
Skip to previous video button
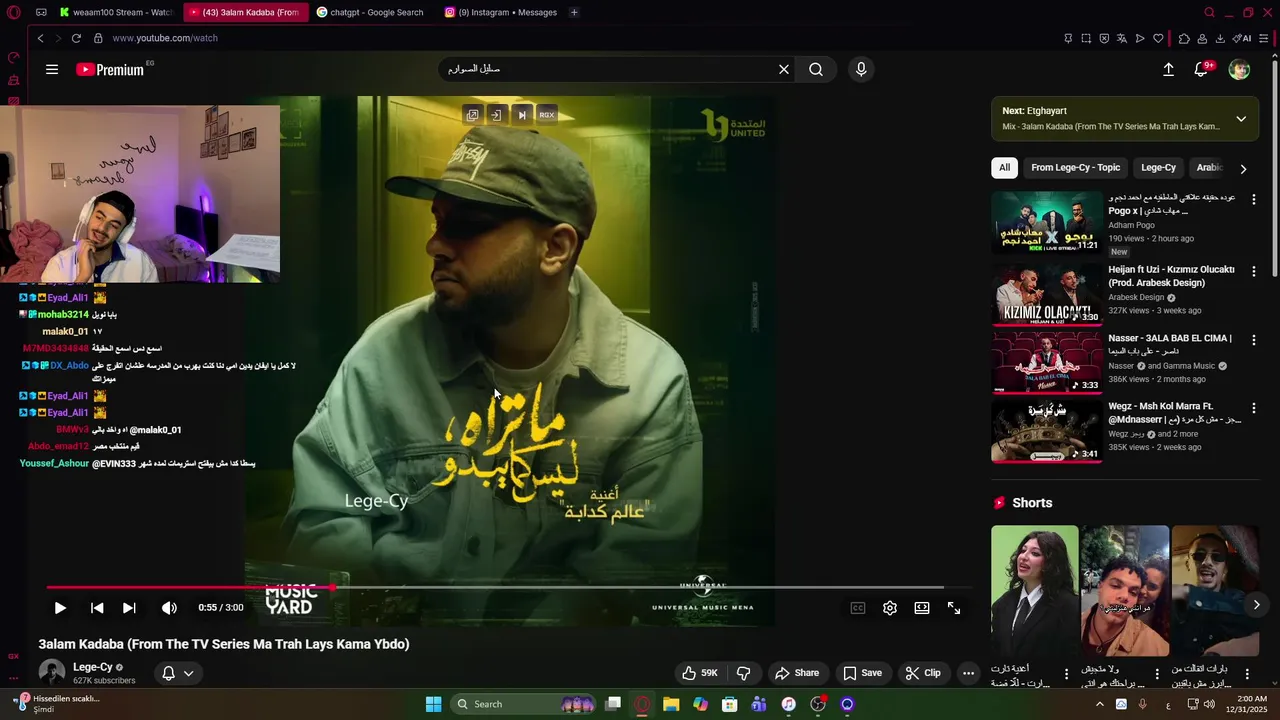click(x=97, y=608)
